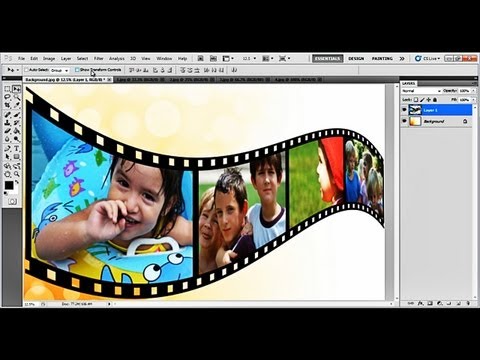Toggle lock image pixels brush icon
The height and width of the screenshot is (360, 480).
(x=422, y=100)
